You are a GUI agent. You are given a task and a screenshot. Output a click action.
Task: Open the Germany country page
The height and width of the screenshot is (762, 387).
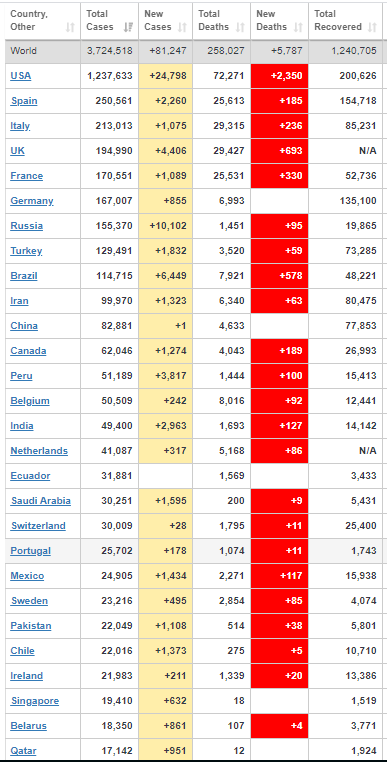(x=32, y=201)
